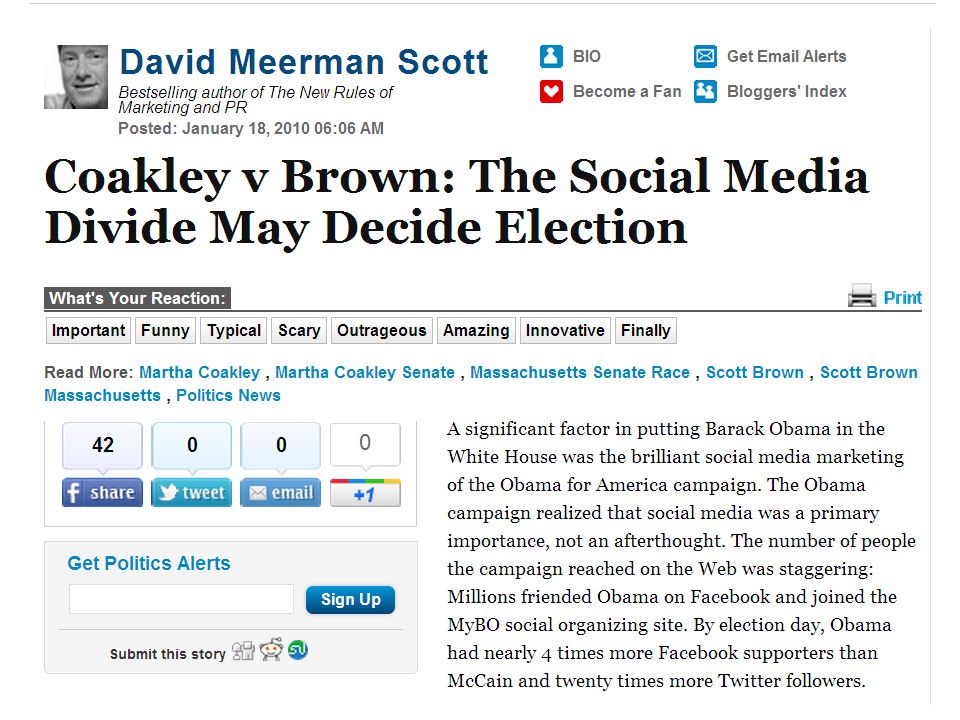
Task: Open the BIO person icon
Action: [x=551, y=56]
